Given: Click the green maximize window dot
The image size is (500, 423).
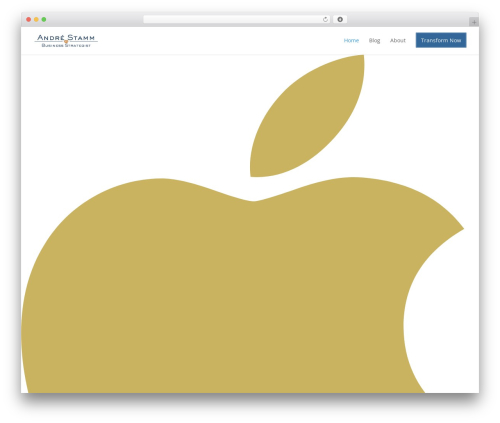Looking at the screenshot, I should pos(44,19).
